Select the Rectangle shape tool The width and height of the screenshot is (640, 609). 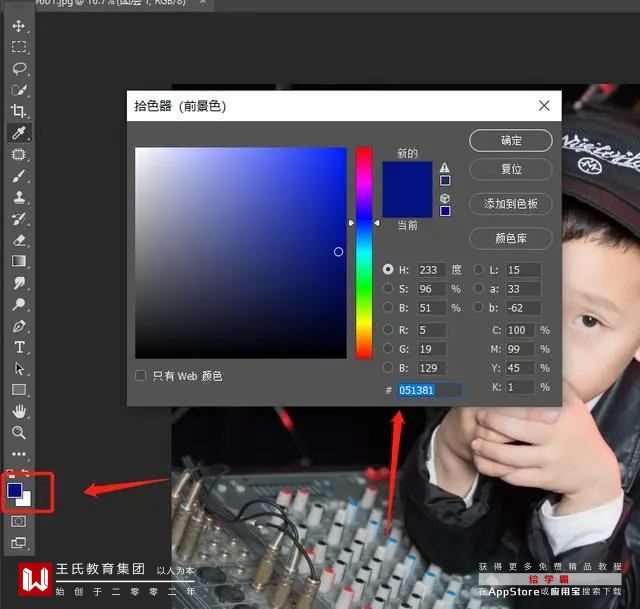pyautogui.click(x=19, y=390)
